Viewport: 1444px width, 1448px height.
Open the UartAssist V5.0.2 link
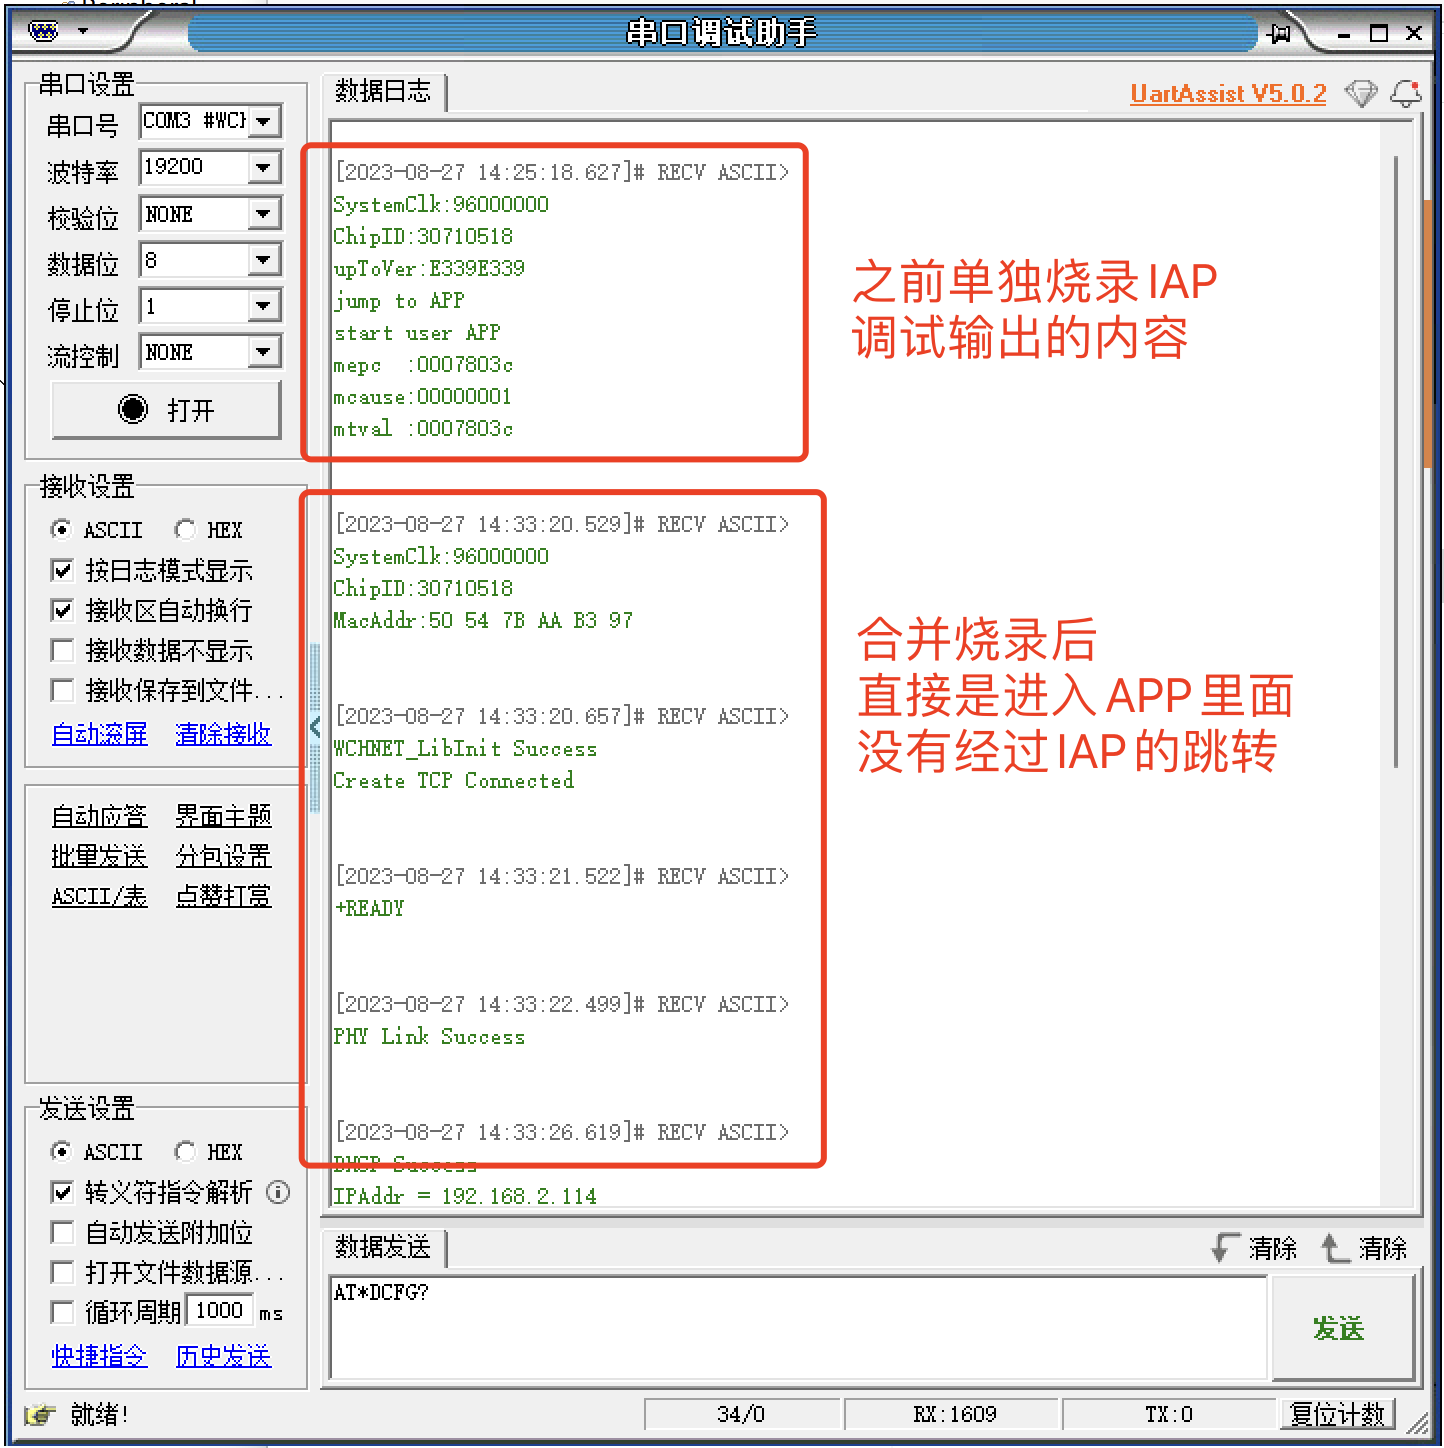click(1228, 93)
